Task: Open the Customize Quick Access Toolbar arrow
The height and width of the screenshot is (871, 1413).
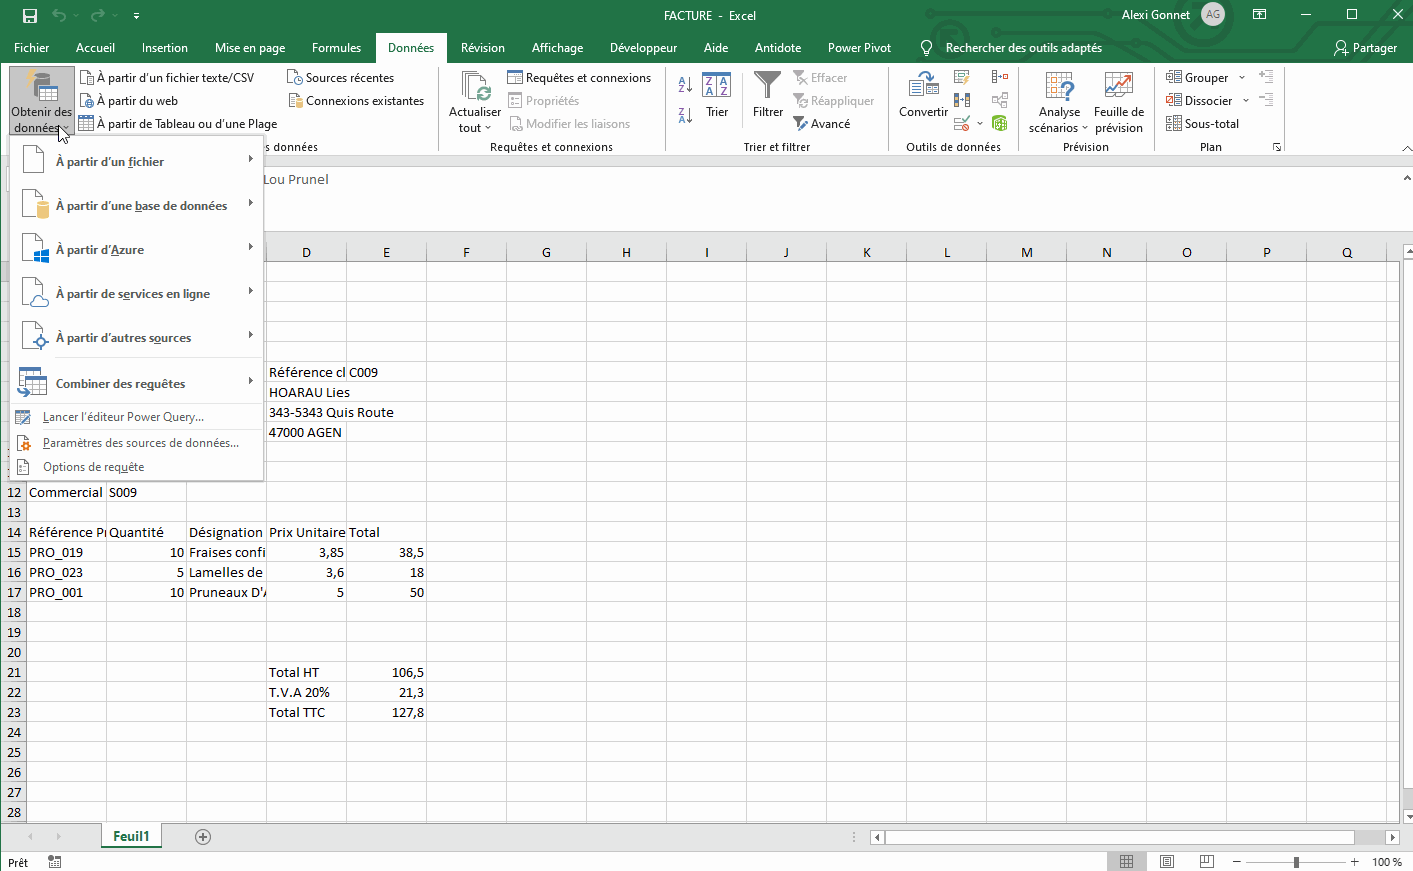Action: 136,16
